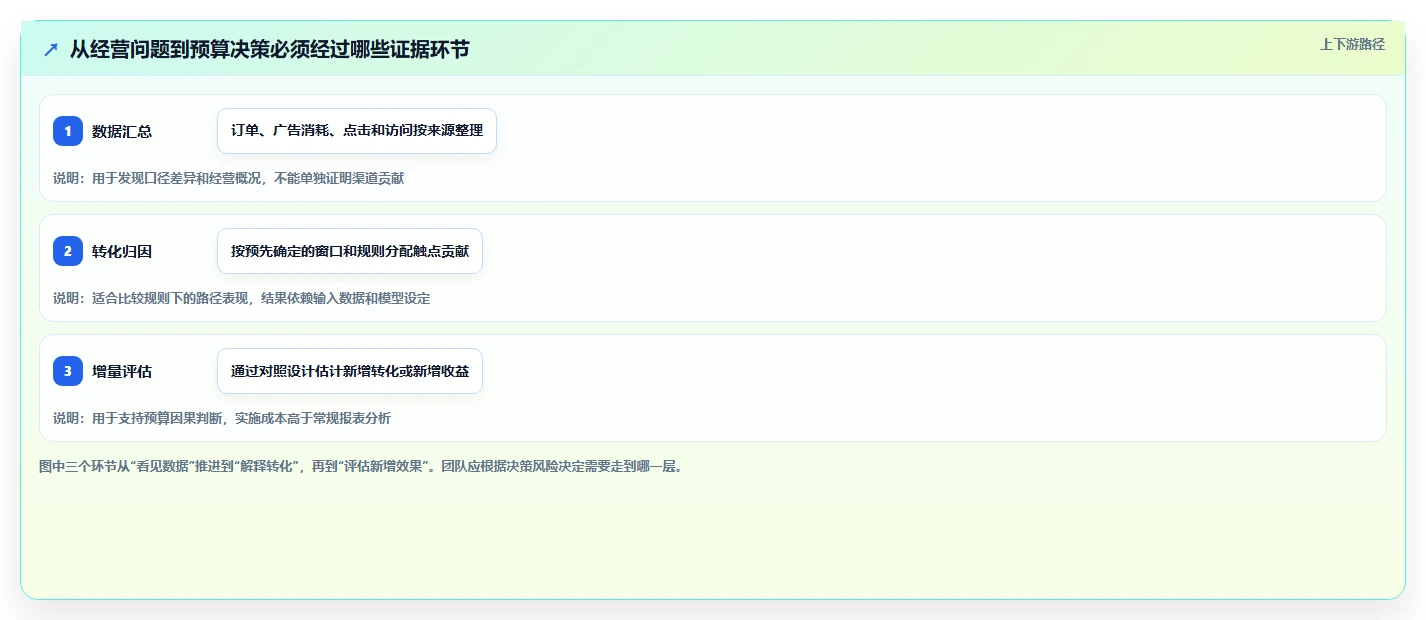Click the 数据汇总 step title
Viewport: 1426px width, 620px height.
[x=122, y=131]
